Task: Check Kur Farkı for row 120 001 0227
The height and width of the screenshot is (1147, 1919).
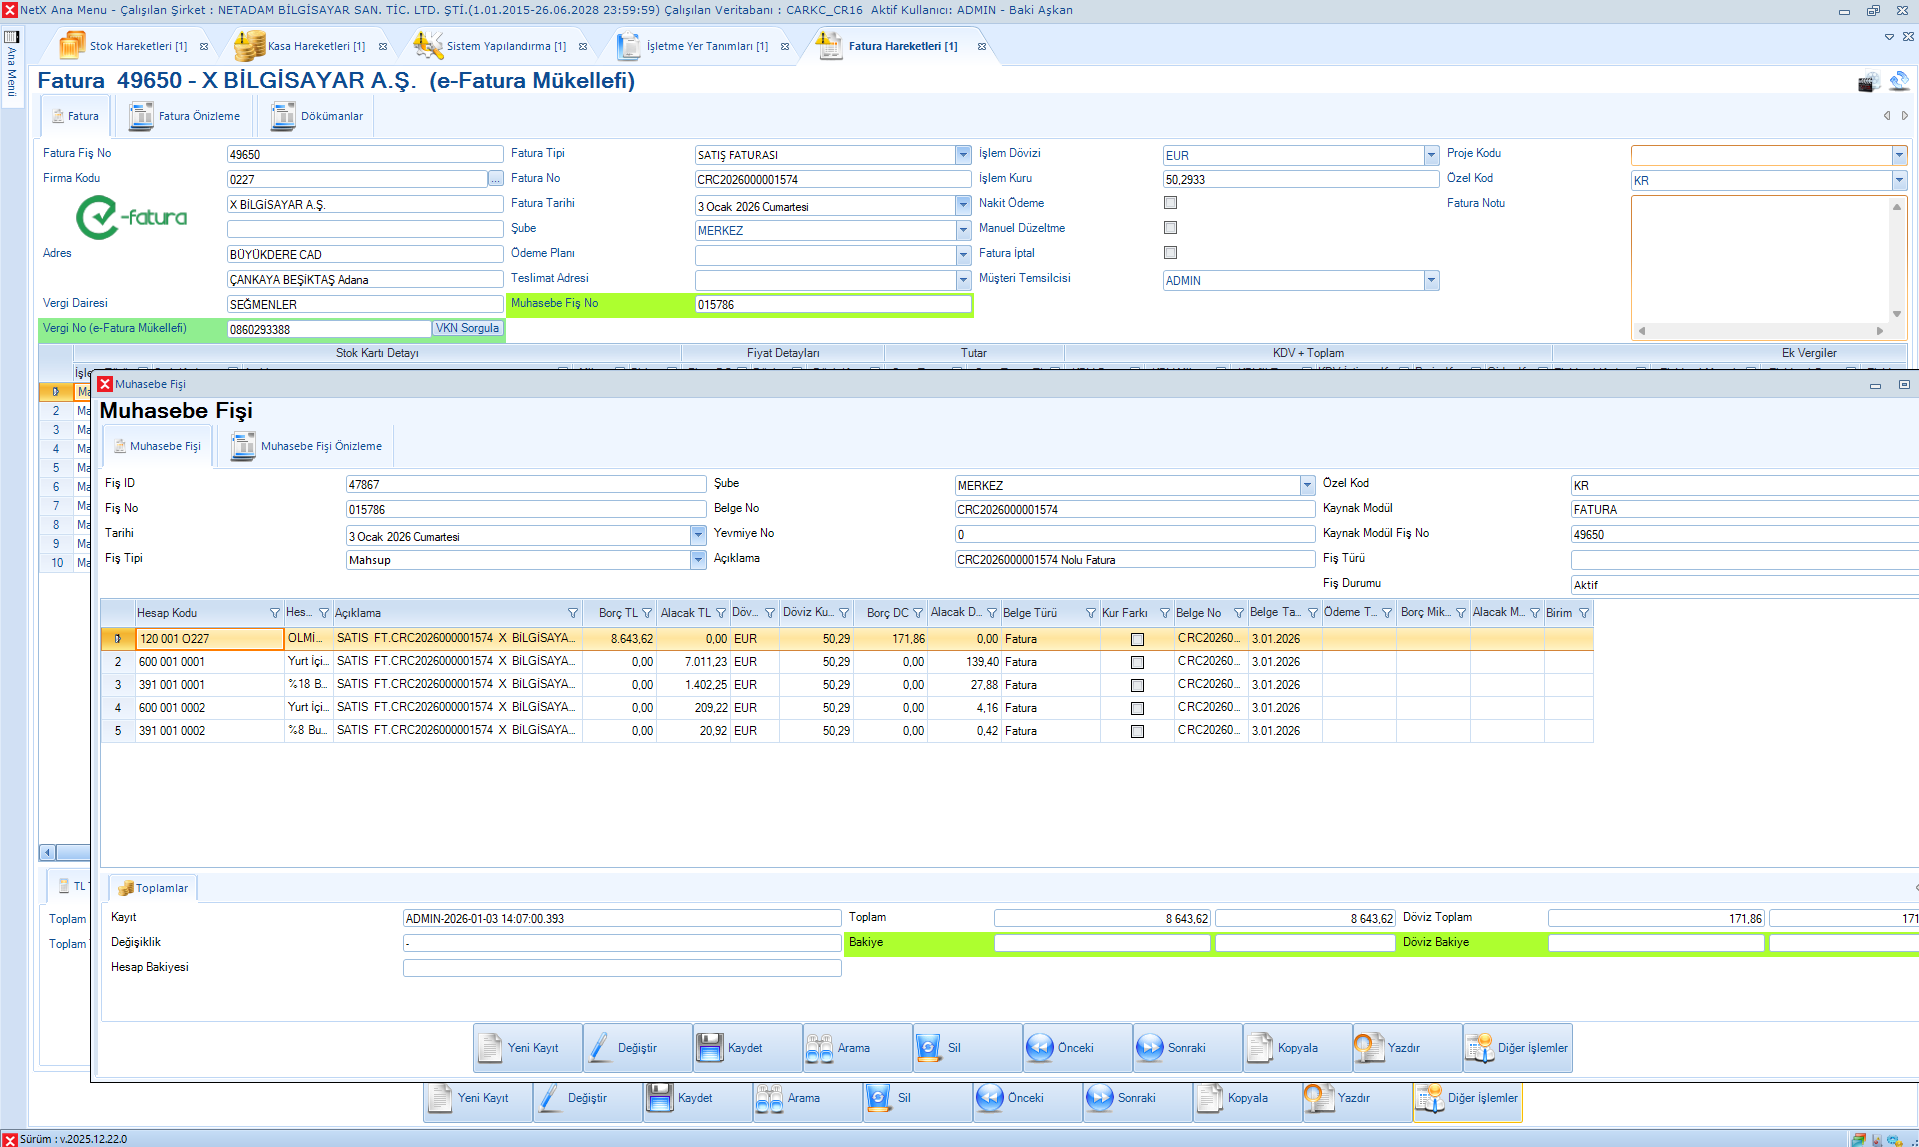Action: click(x=1137, y=639)
